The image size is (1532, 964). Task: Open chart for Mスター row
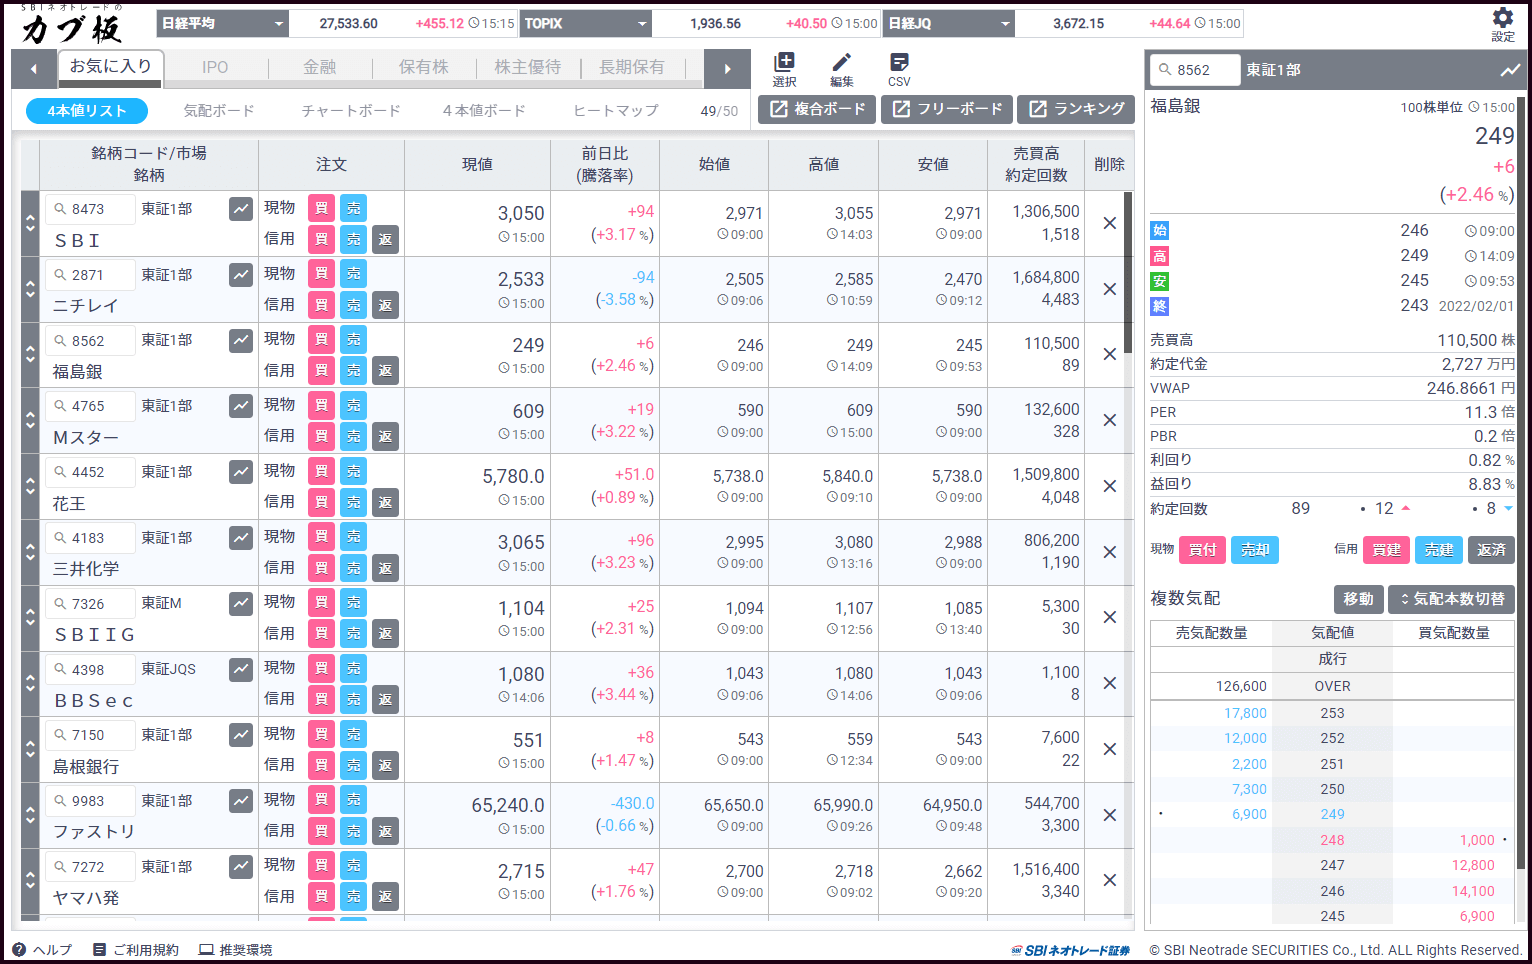241,406
